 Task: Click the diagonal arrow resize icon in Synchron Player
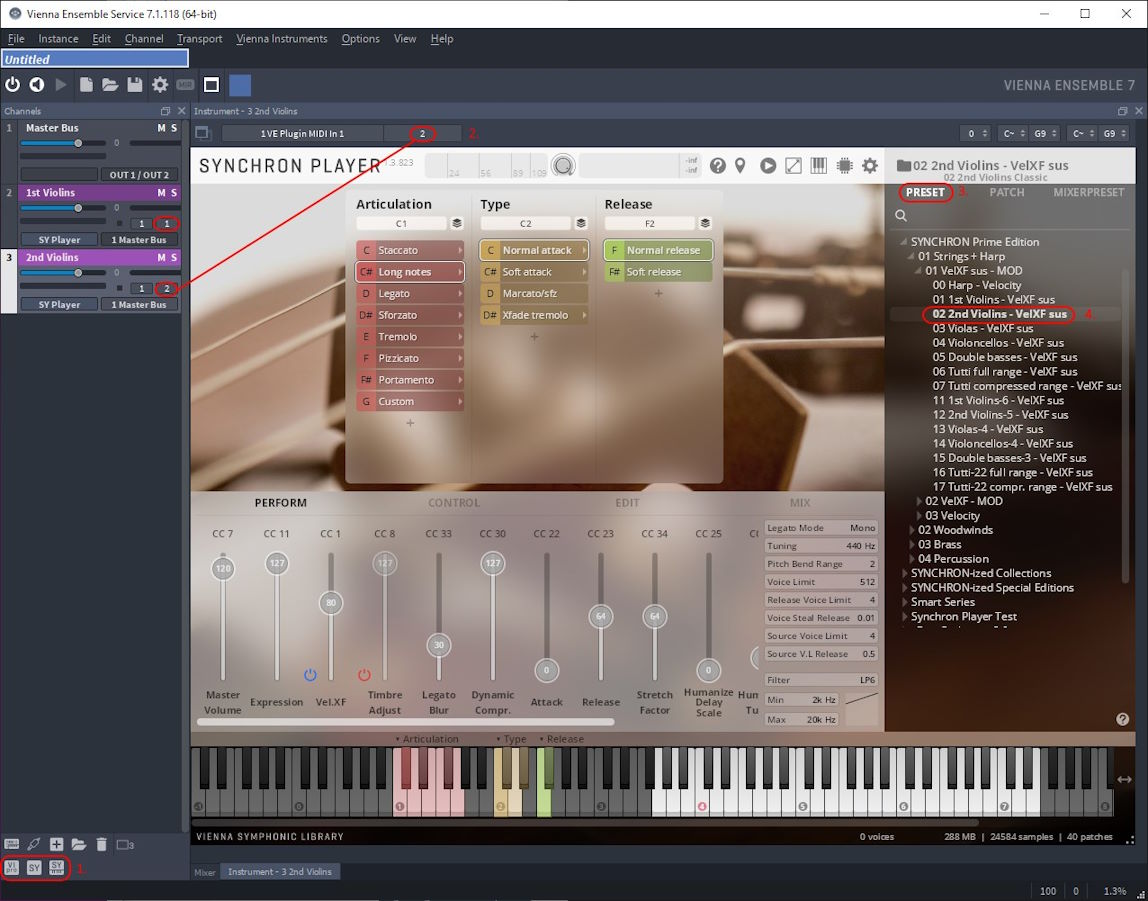(793, 166)
